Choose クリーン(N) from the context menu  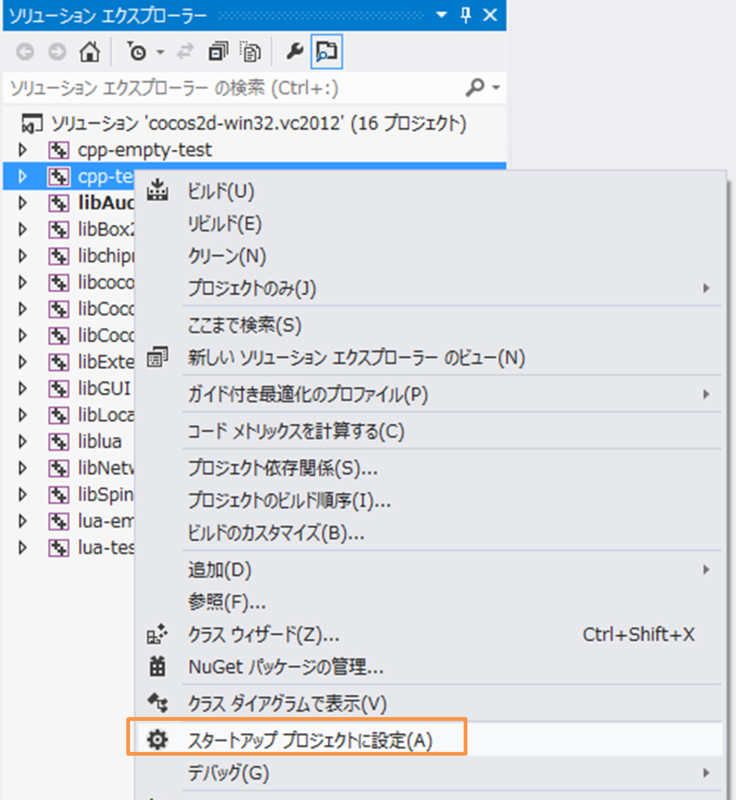pyautogui.click(x=429, y=256)
